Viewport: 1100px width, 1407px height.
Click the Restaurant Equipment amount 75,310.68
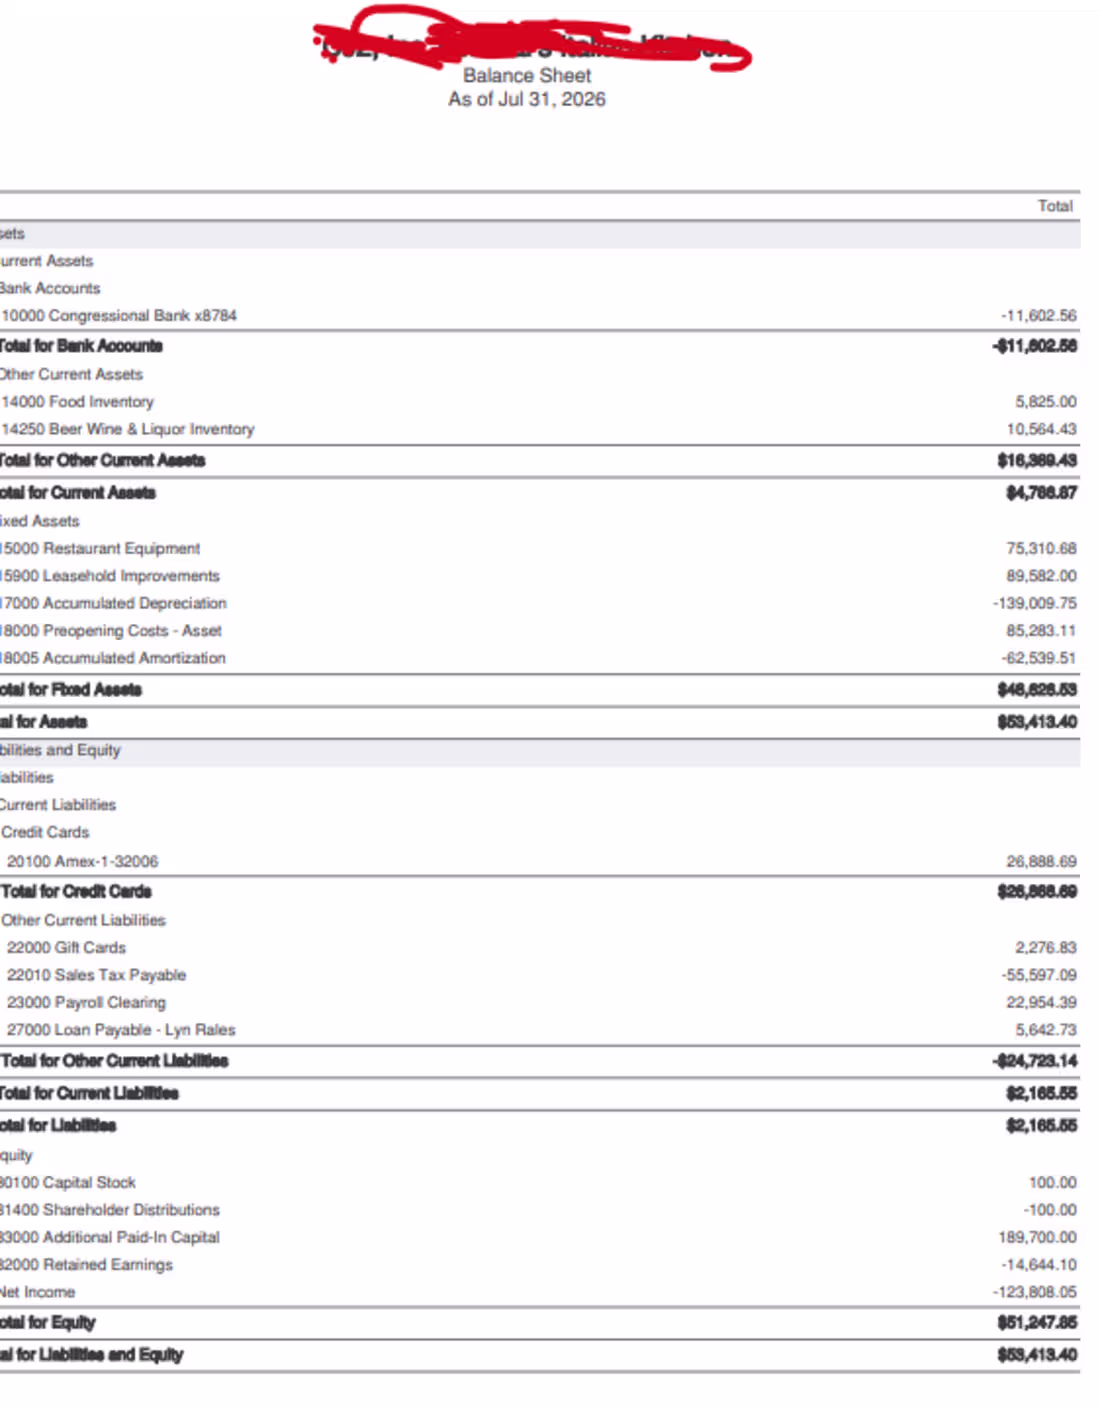(1042, 549)
